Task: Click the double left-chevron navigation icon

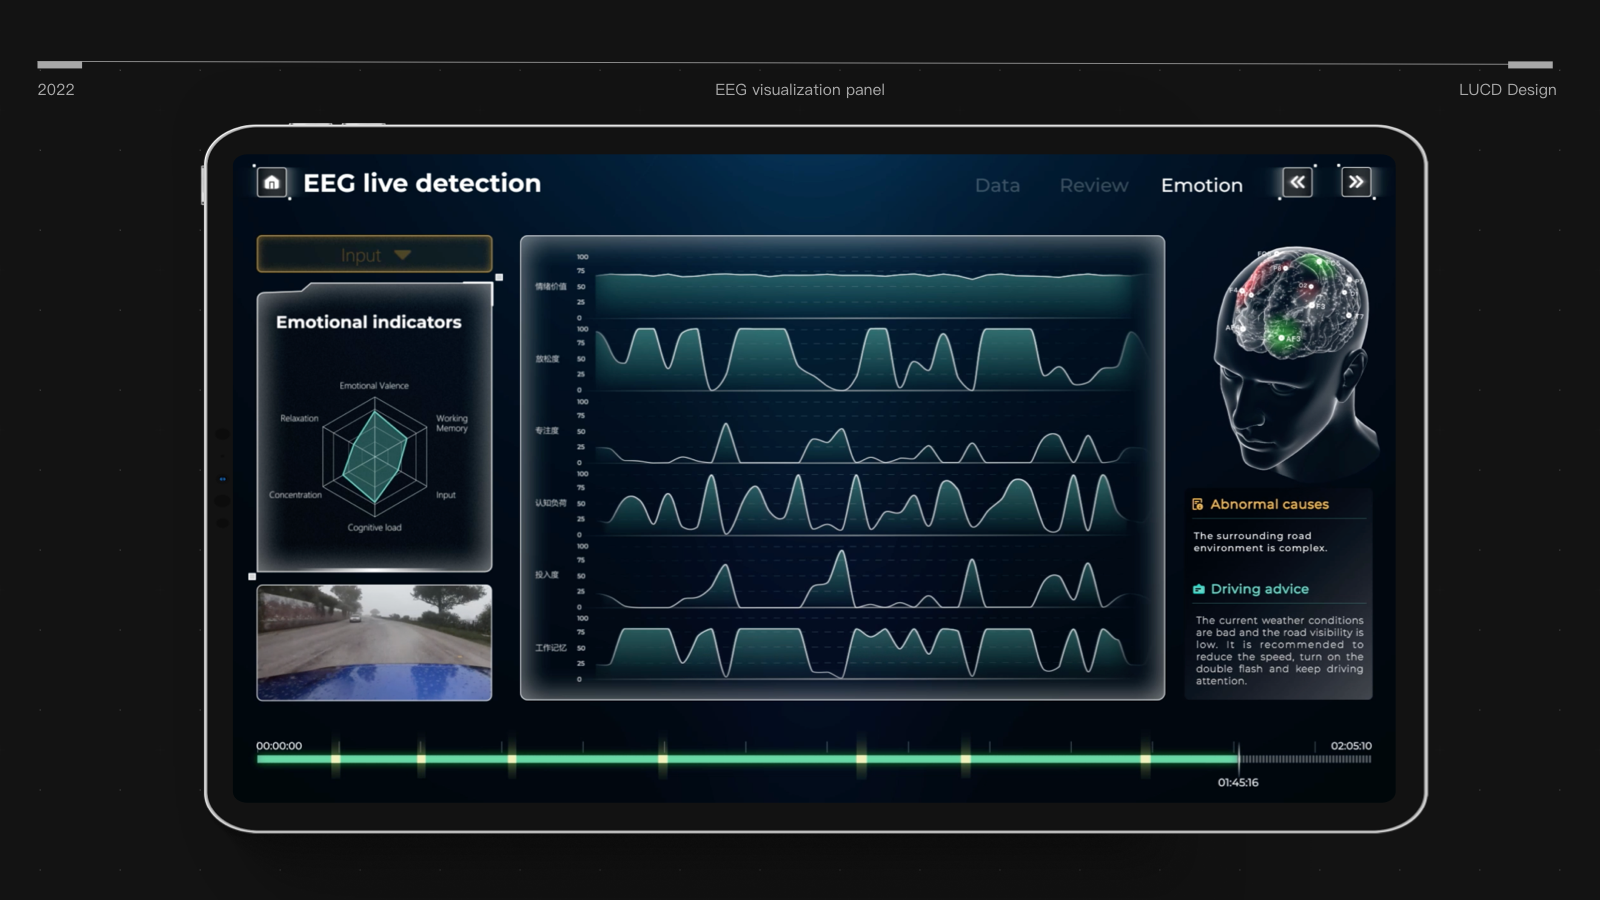Action: pos(1296,182)
